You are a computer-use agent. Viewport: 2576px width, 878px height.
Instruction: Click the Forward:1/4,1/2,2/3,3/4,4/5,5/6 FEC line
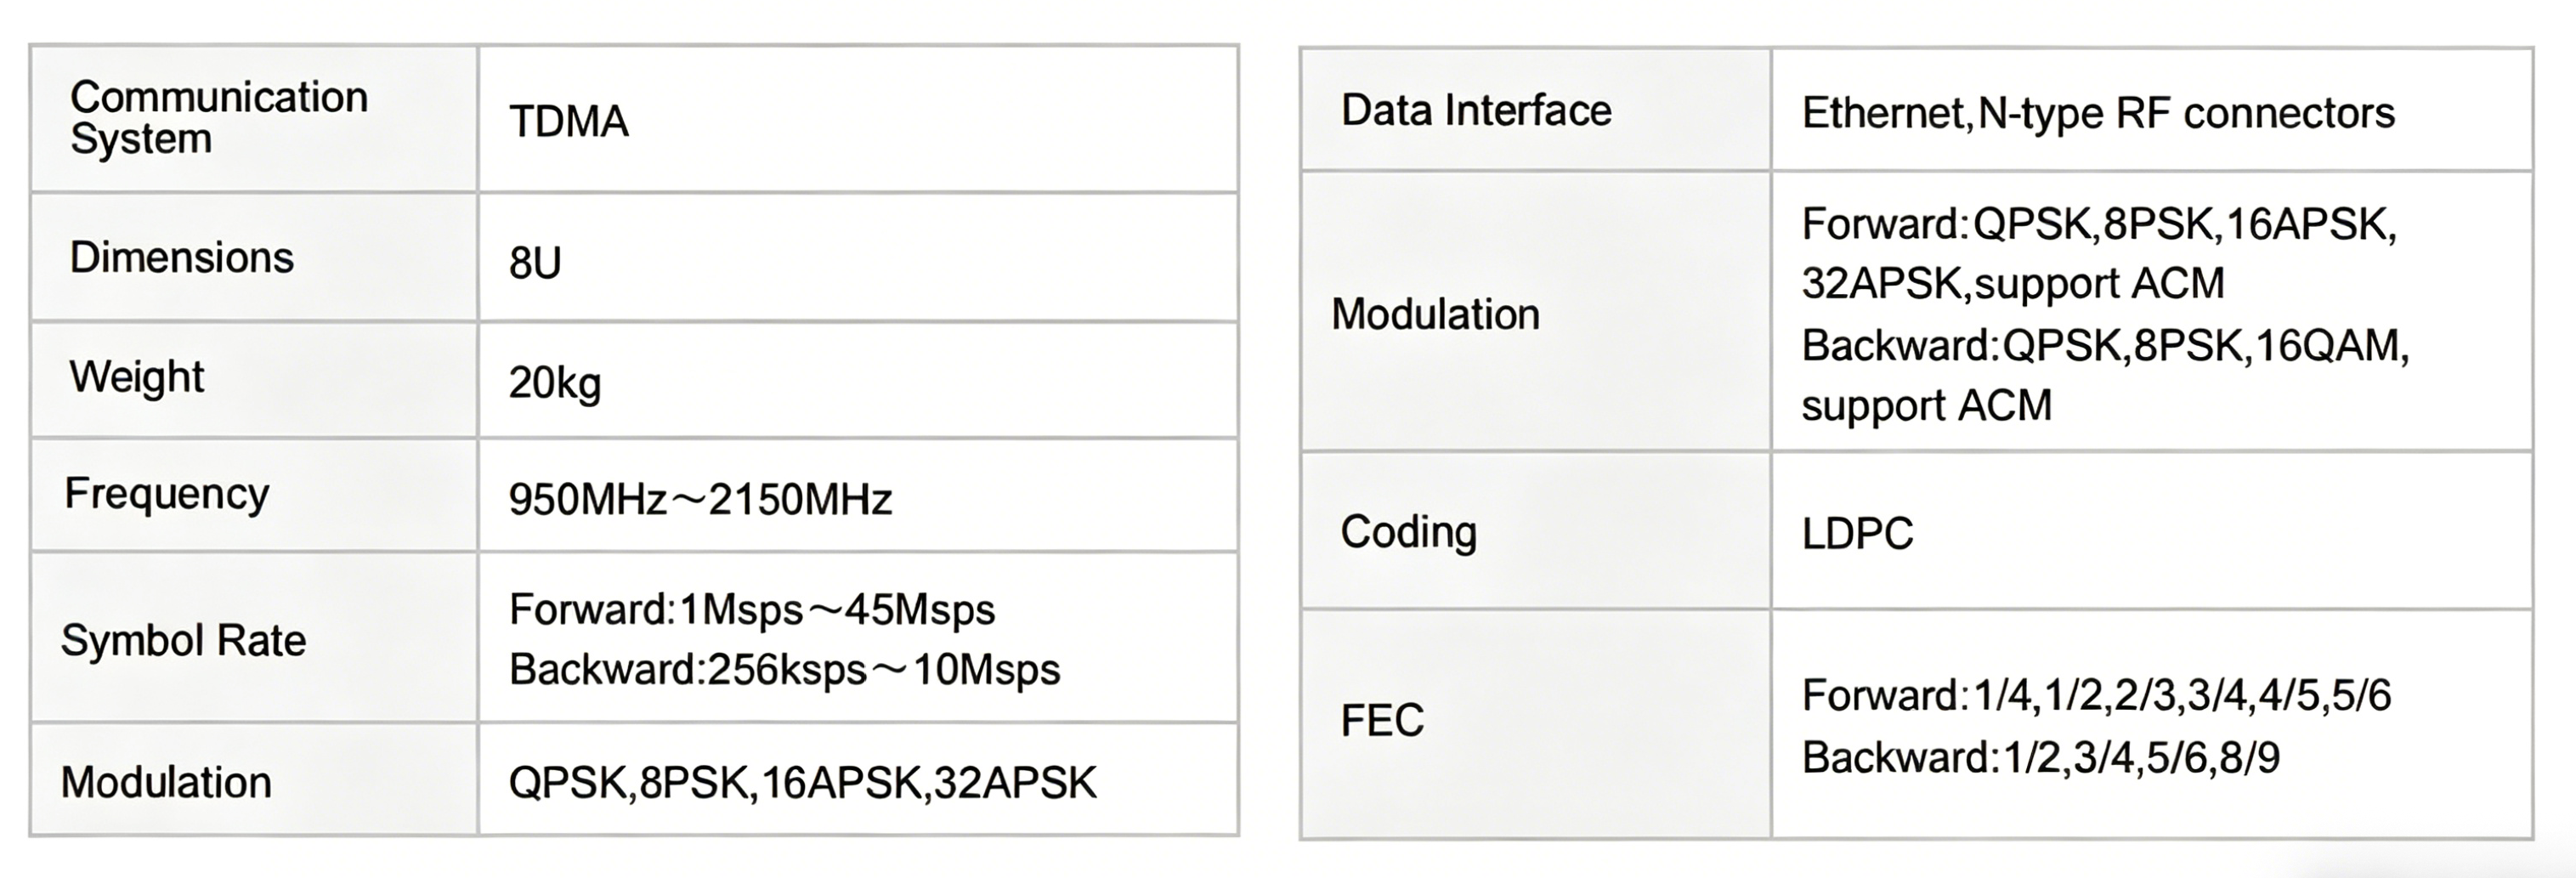2096,695
